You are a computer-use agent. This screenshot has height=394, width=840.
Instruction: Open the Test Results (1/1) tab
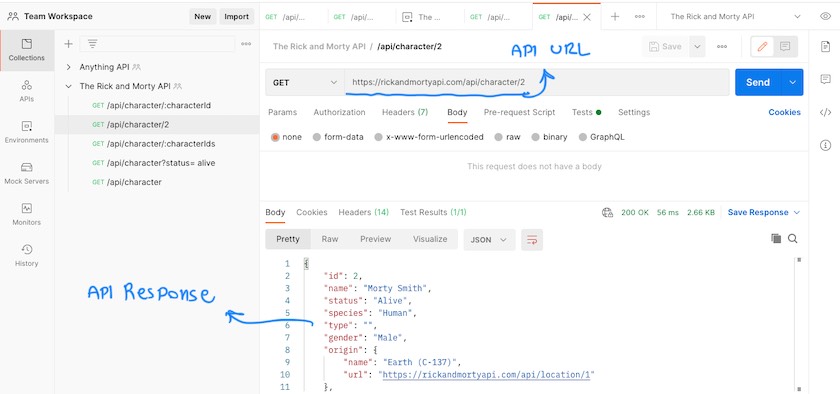pyautogui.click(x=433, y=212)
